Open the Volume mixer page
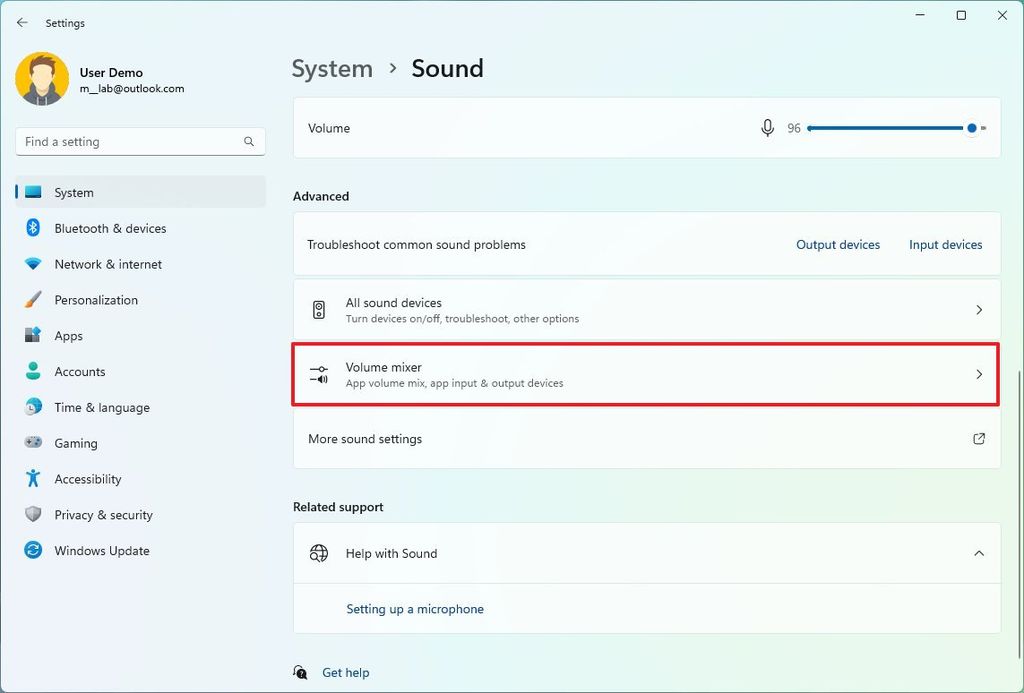The image size is (1024, 693). coord(645,374)
